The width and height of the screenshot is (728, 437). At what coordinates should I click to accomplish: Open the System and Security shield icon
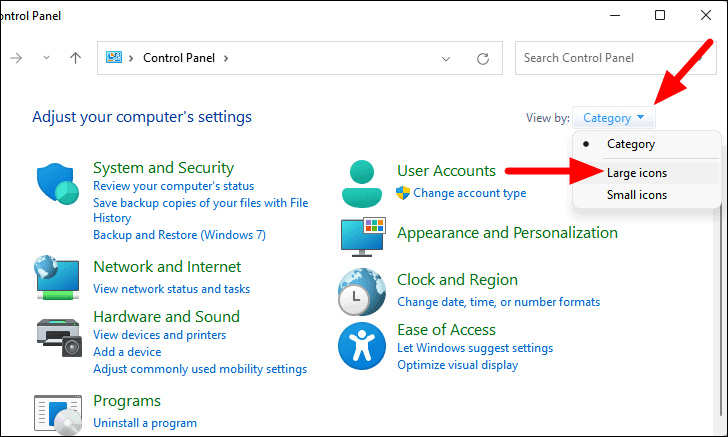[58, 183]
